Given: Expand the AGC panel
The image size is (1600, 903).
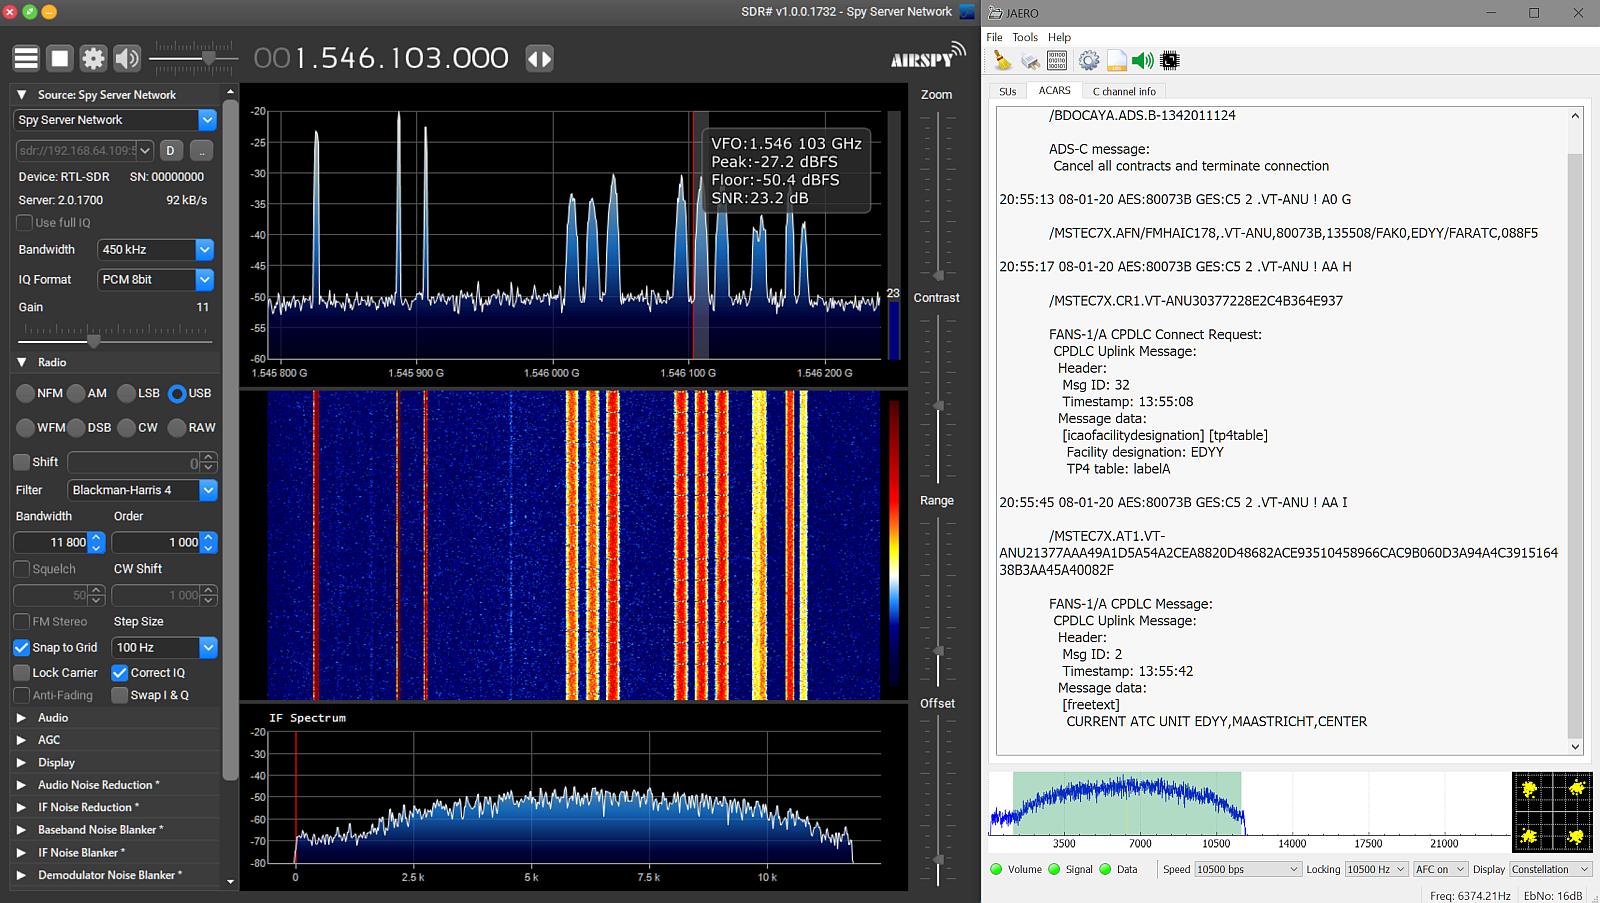Looking at the screenshot, I should coord(22,740).
